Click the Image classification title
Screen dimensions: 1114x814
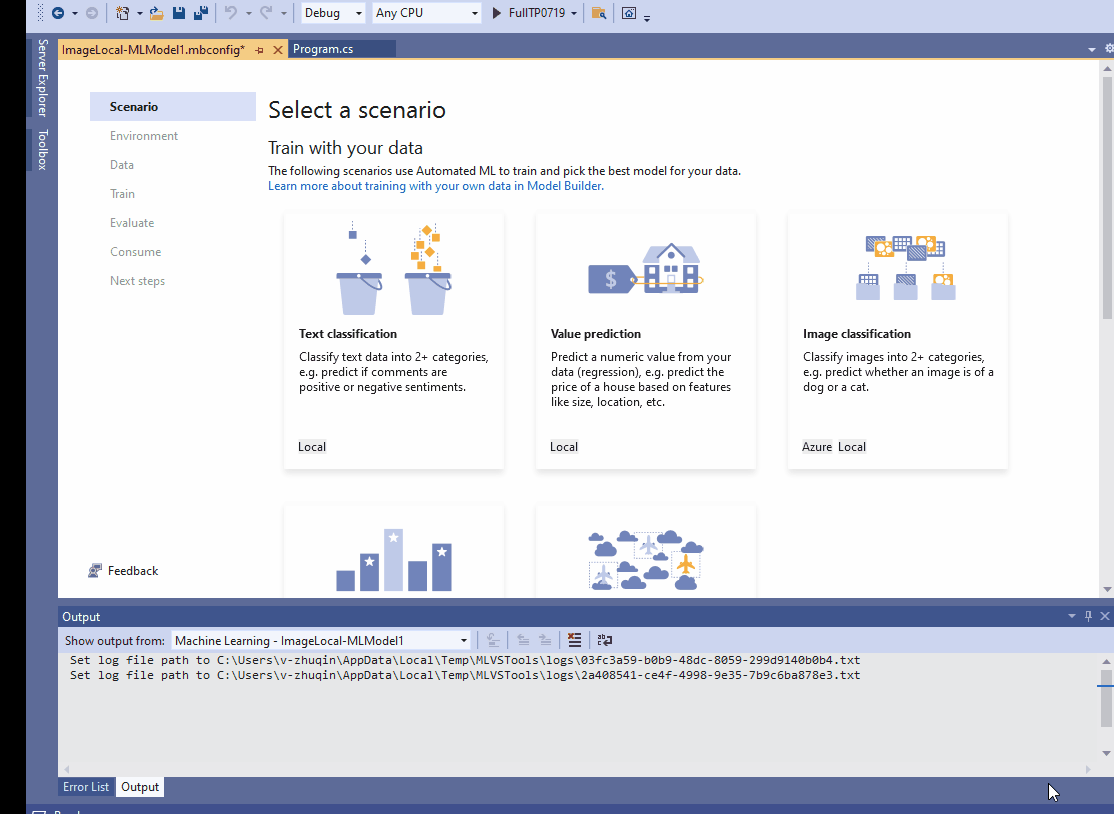(x=856, y=334)
